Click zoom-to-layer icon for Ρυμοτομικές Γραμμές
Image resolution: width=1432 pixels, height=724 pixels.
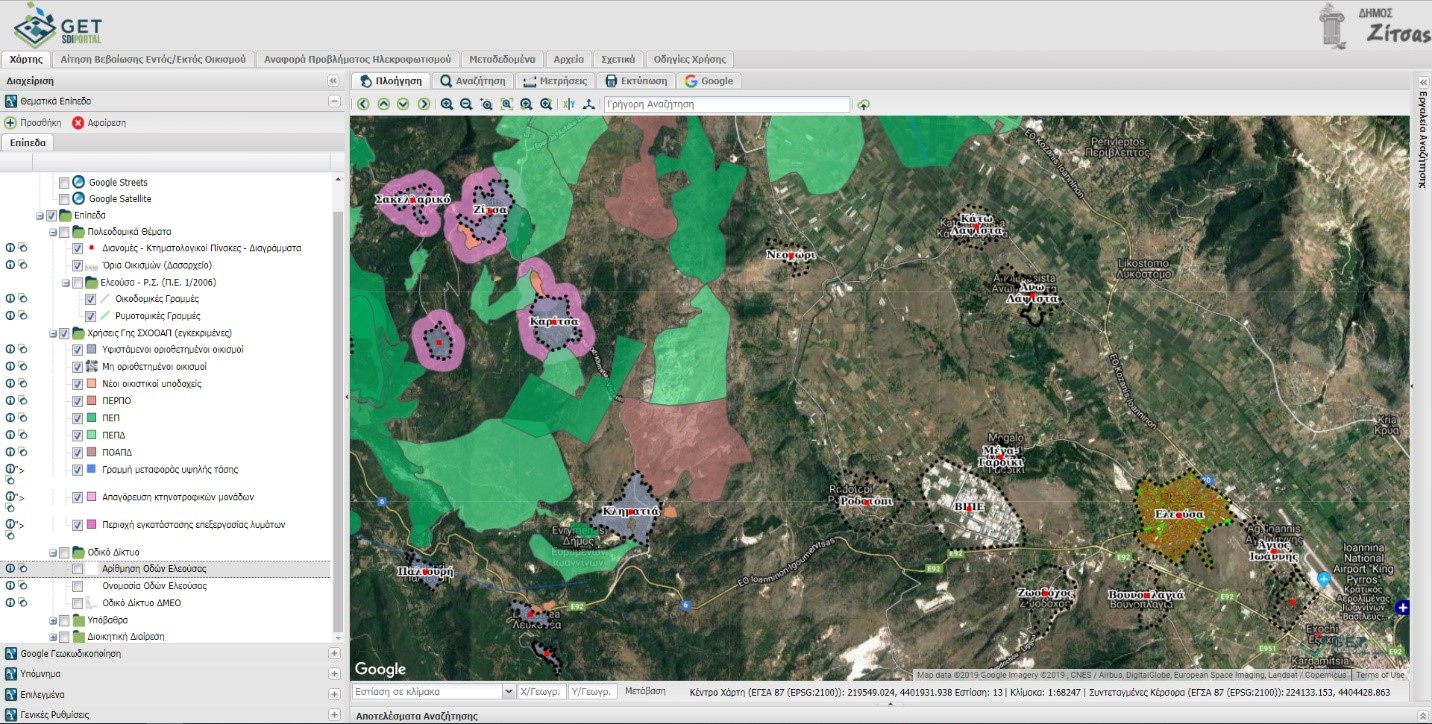[21, 315]
